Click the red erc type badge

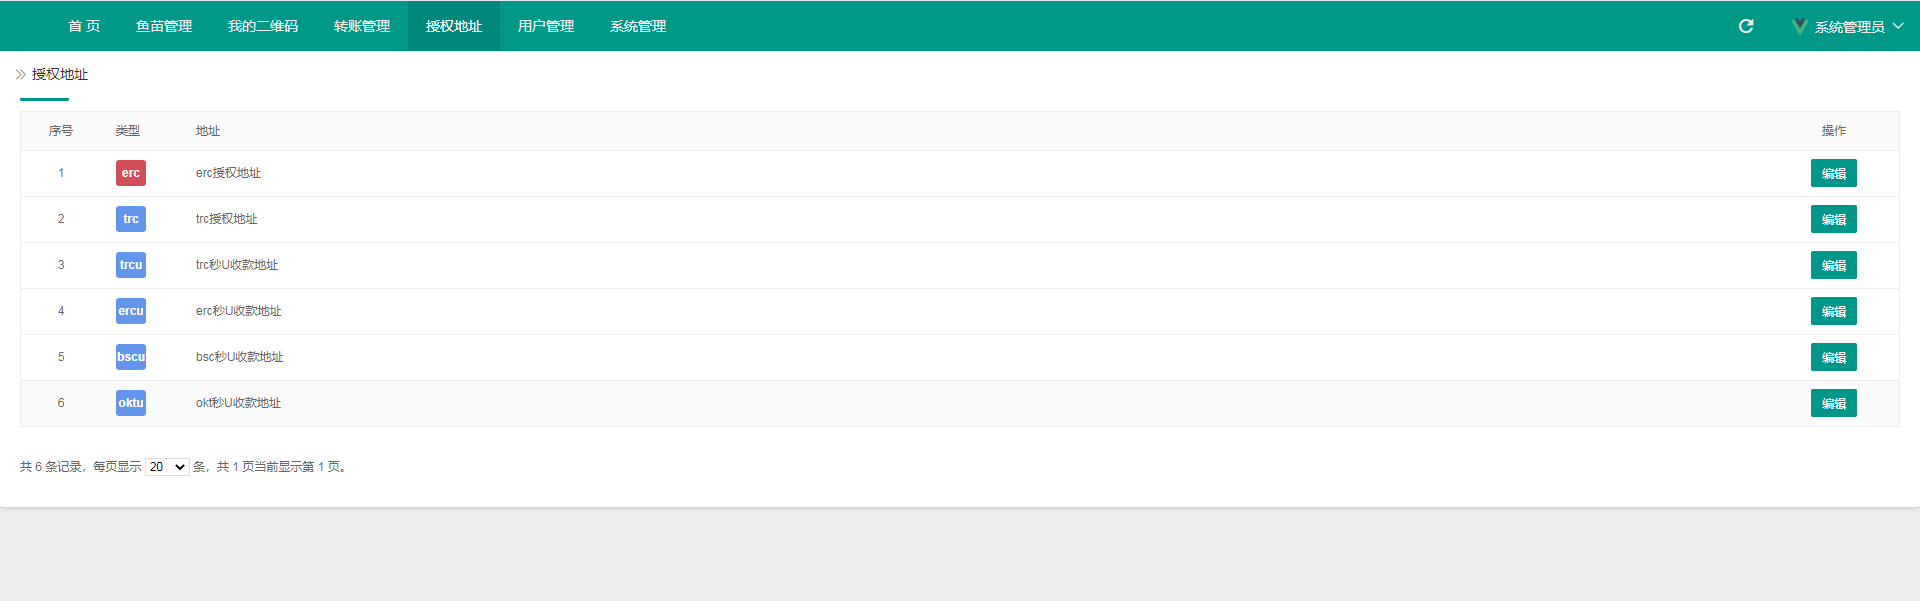click(x=131, y=173)
